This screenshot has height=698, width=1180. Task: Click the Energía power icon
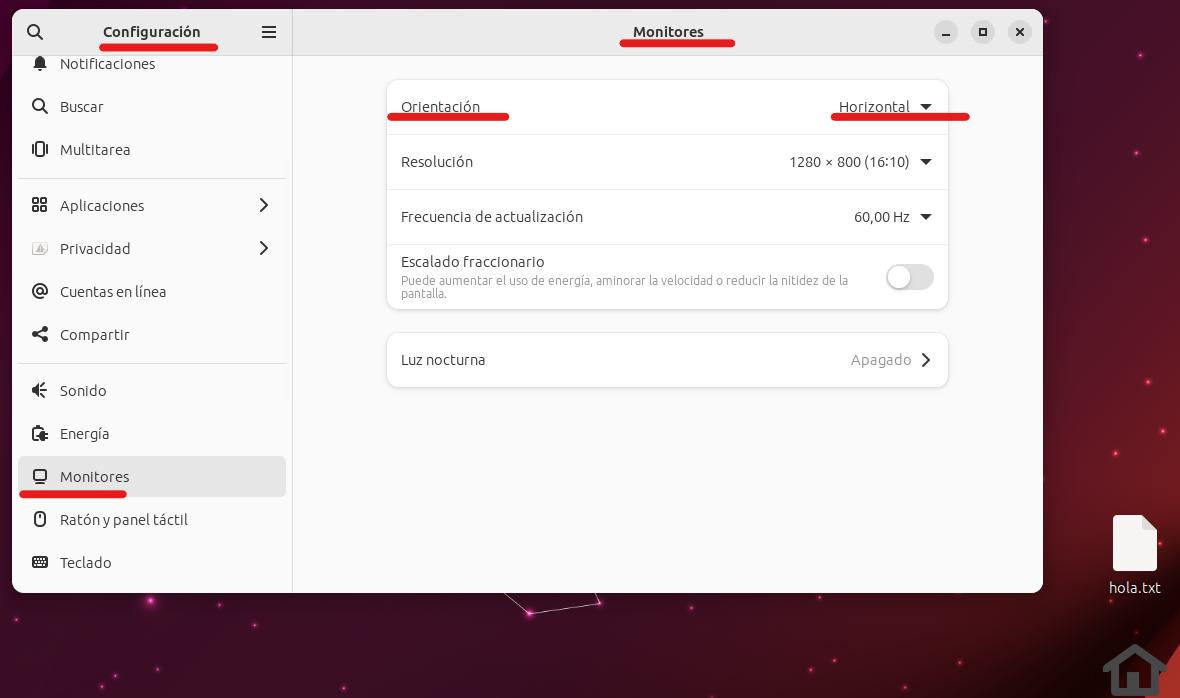coord(40,433)
